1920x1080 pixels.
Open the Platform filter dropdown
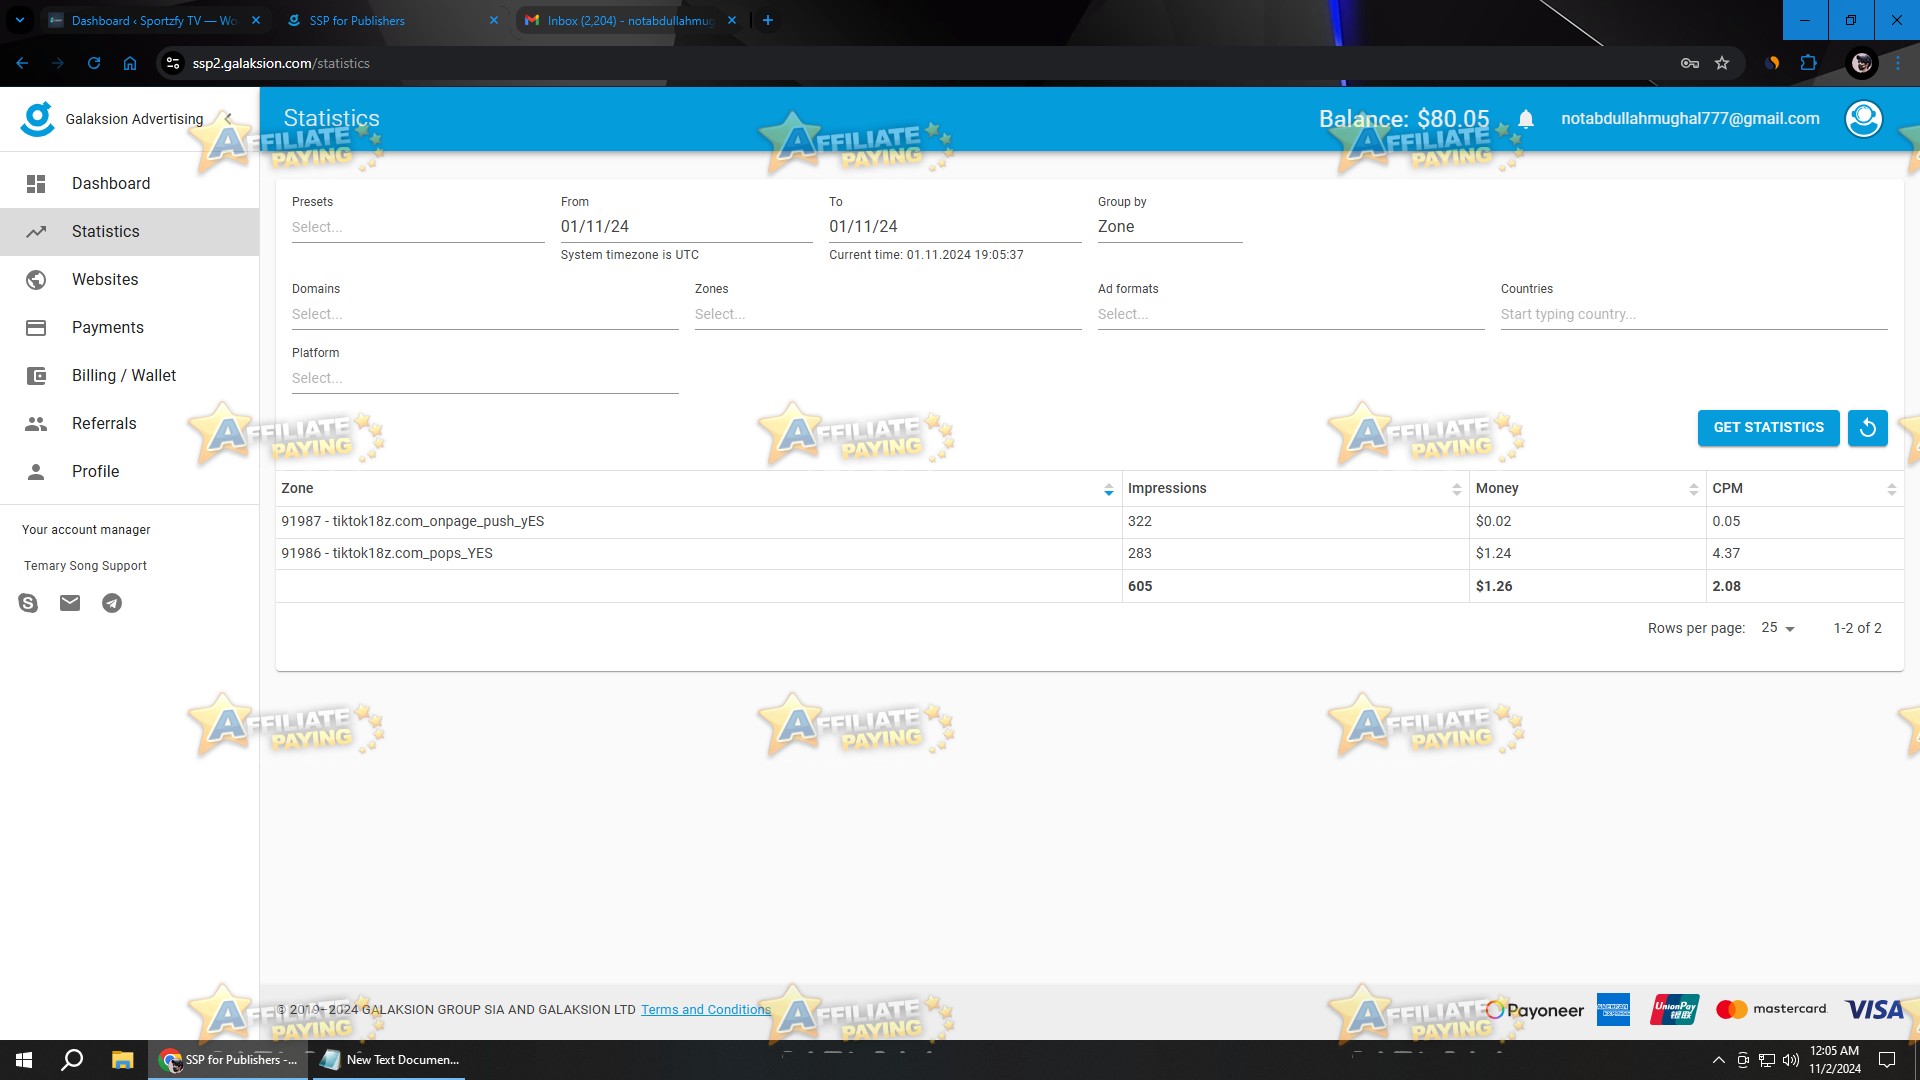pos(485,379)
